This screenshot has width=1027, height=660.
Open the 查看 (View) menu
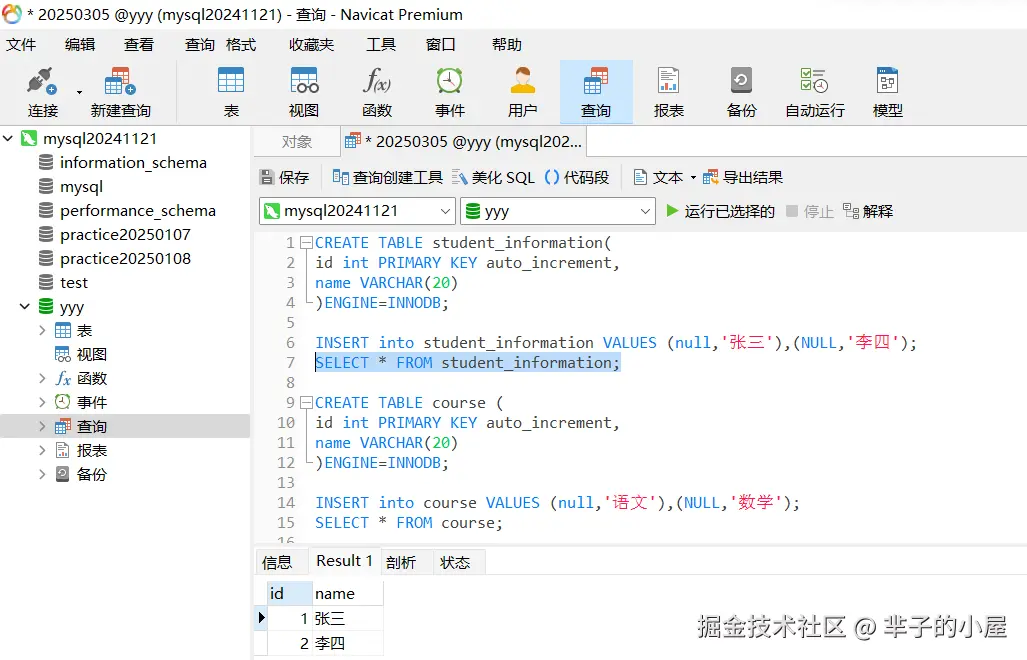point(139,45)
